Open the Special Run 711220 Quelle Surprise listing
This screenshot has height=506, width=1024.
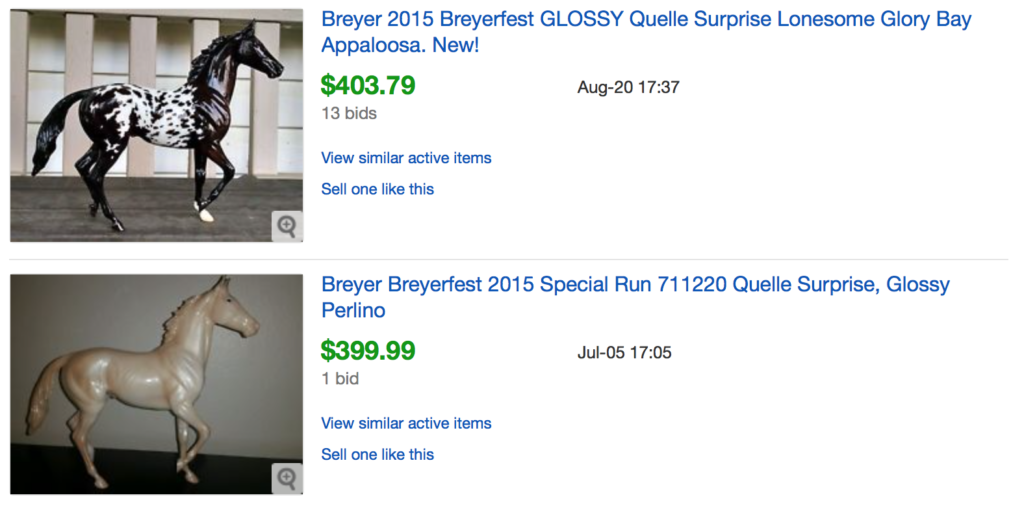click(x=635, y=285)
